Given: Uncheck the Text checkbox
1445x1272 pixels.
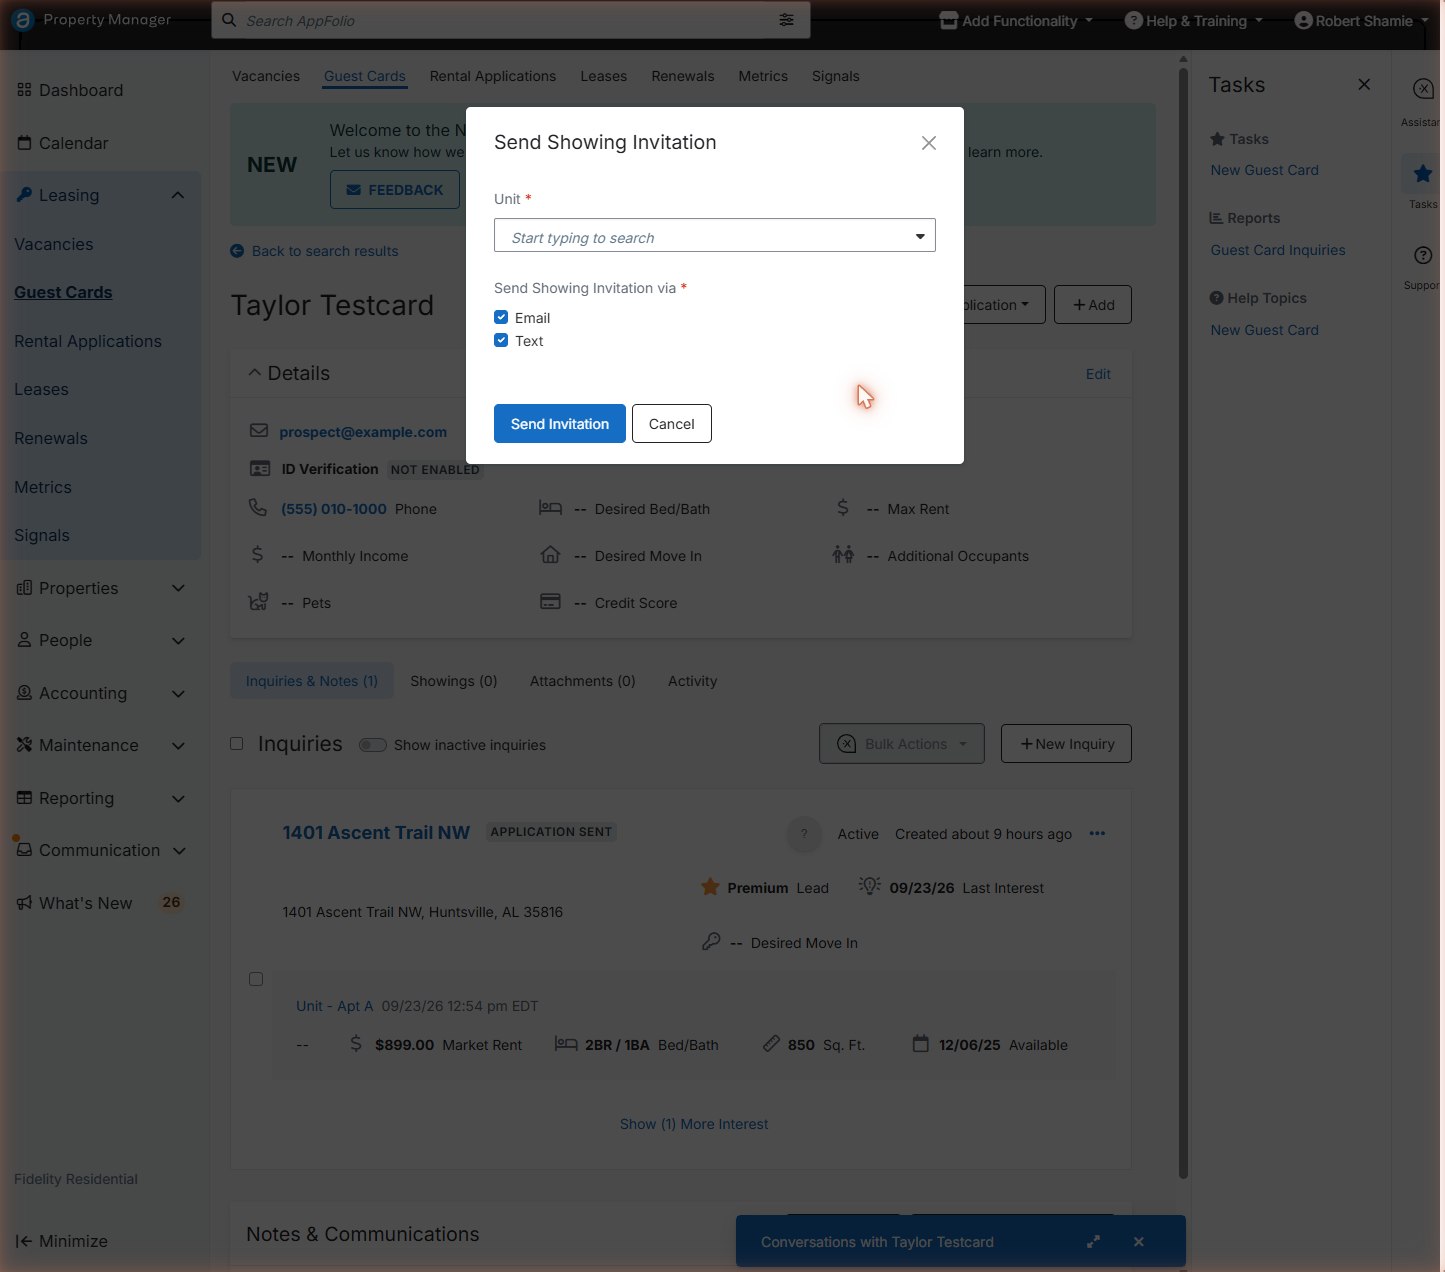Looking at the screenshot, I should tap(501, 340).
